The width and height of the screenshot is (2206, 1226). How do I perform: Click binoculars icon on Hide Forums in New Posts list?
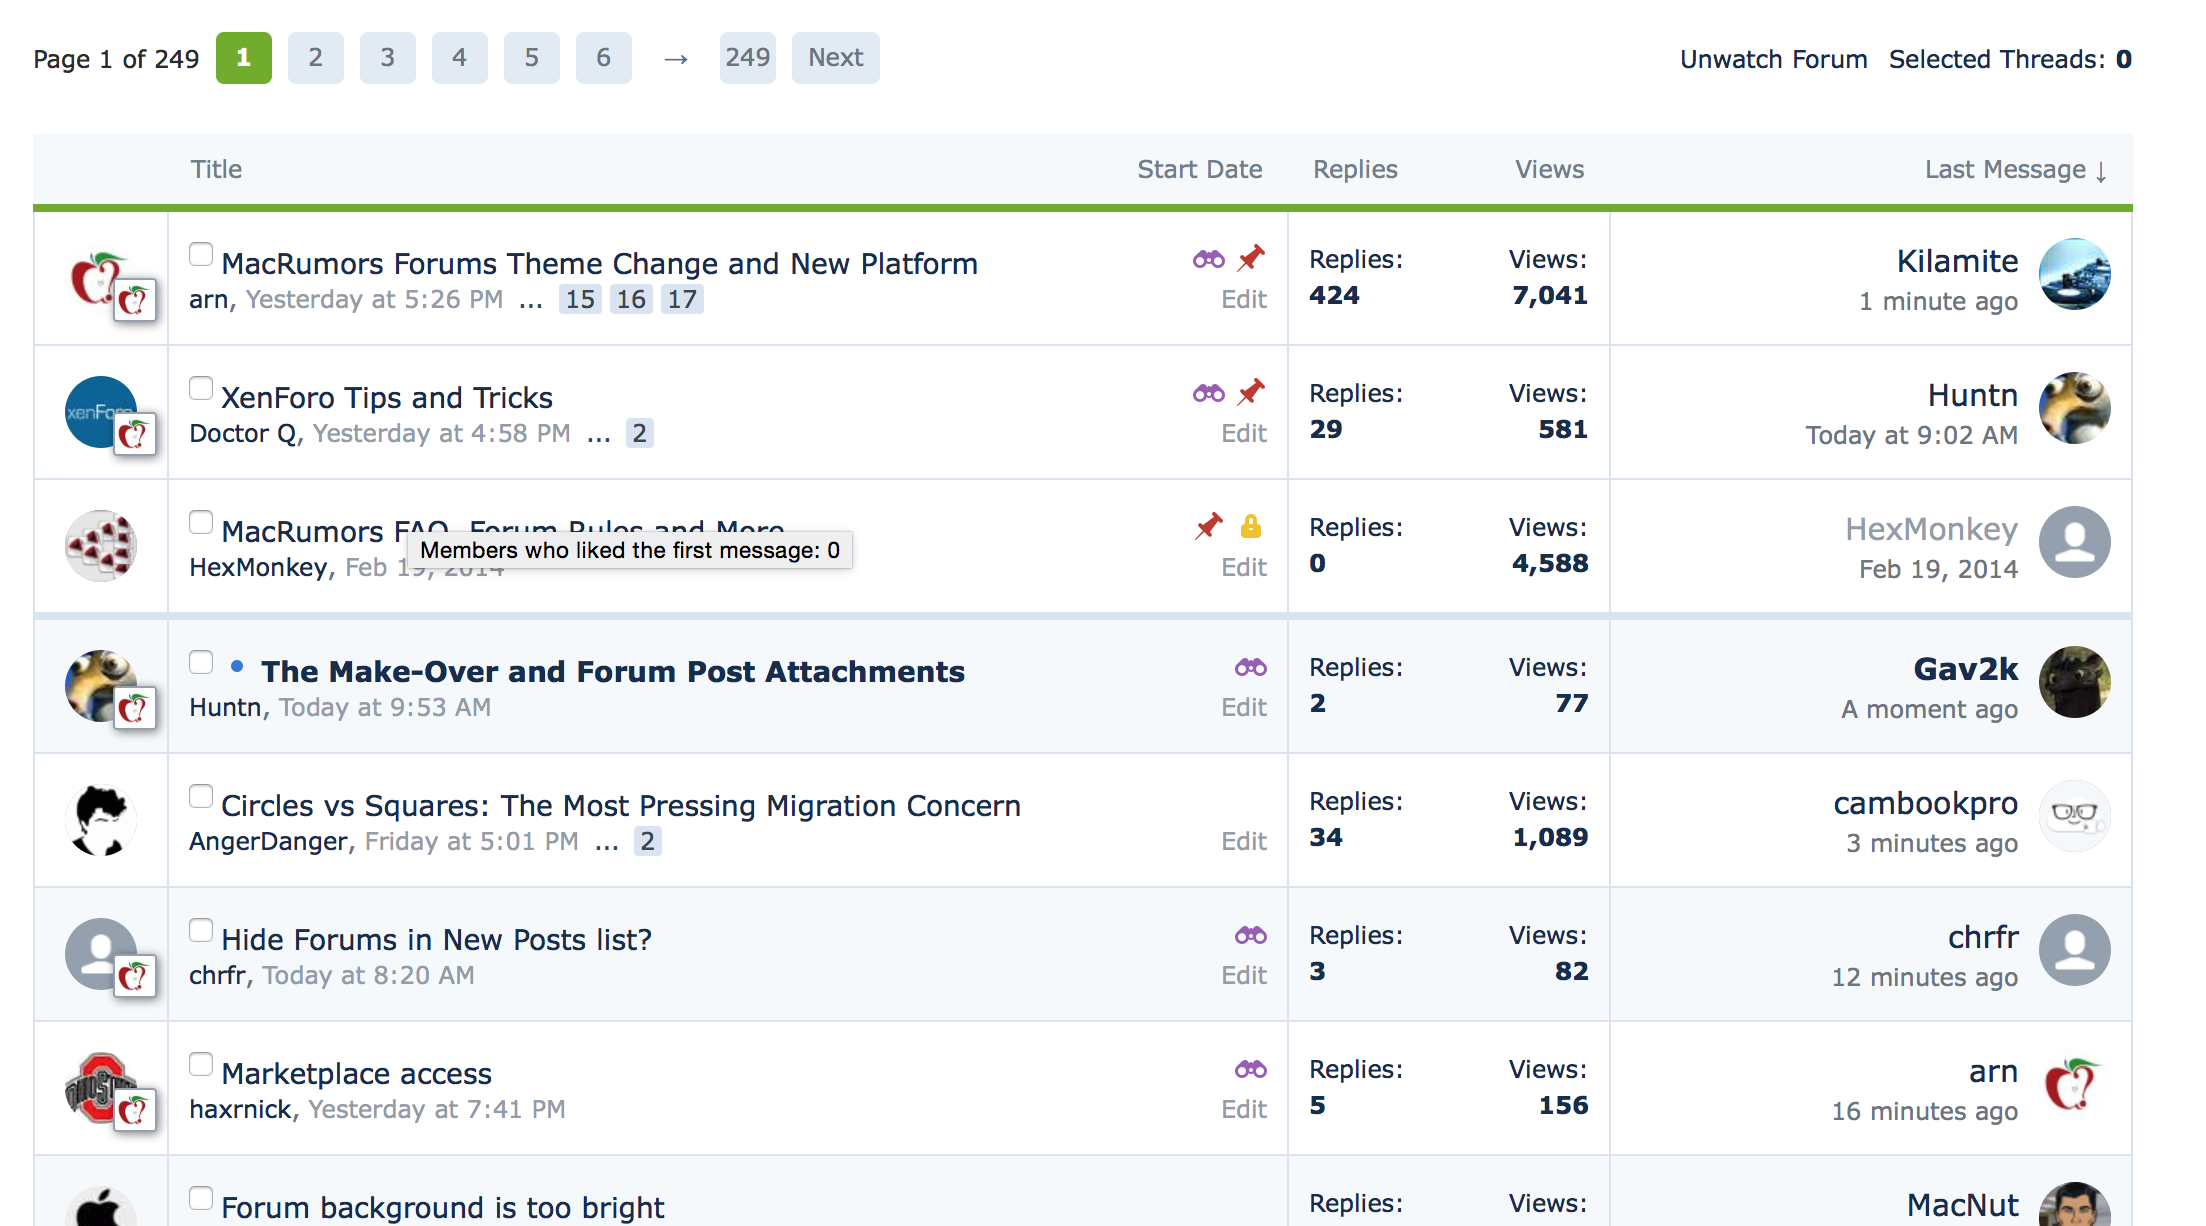1250,935
